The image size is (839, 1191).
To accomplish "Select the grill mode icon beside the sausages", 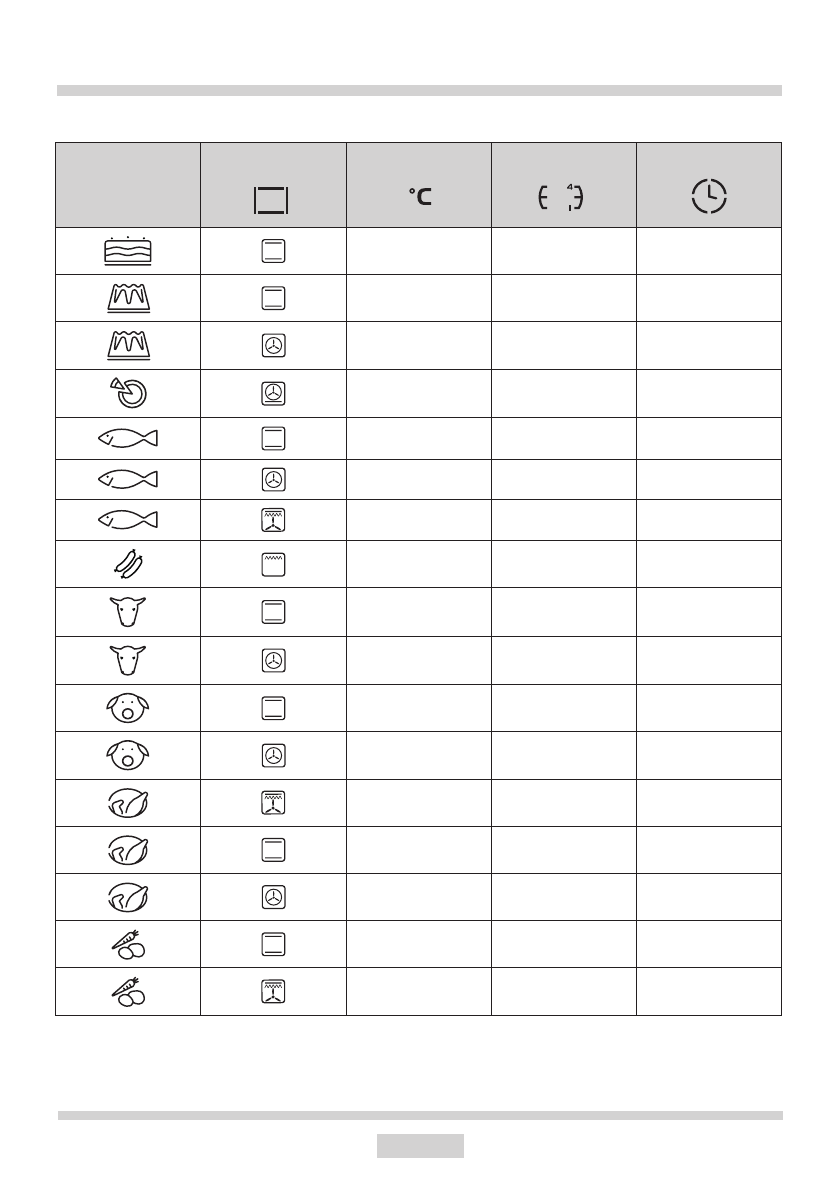I will pyautogui.click(x=274, y=566).
